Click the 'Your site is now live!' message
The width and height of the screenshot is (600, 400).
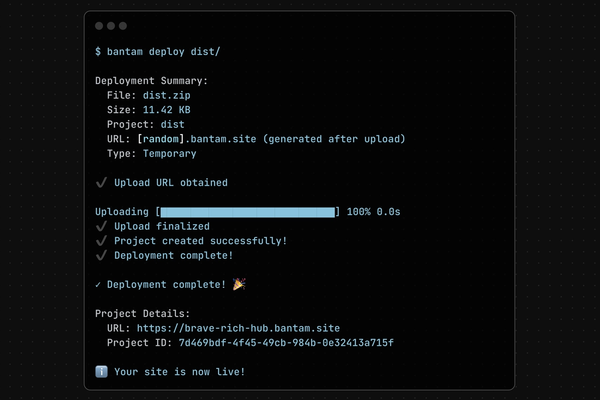pos(179,372)
